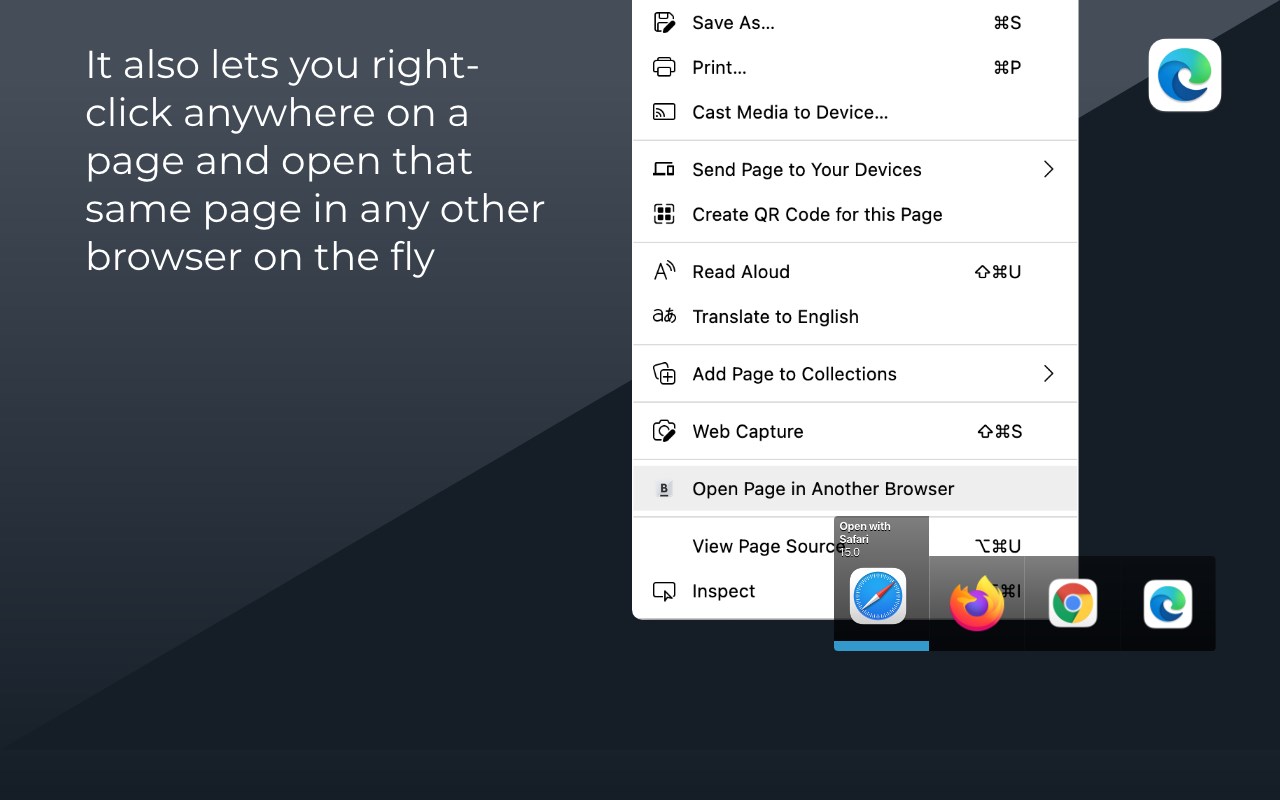Viewport: 1280px width, 800px height.
Task: Select Add Page to Collections
Action: click(x=856, y=373)
